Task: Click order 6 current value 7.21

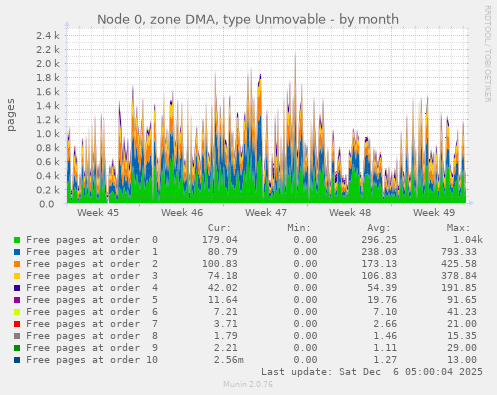Action: coord(226,312)
